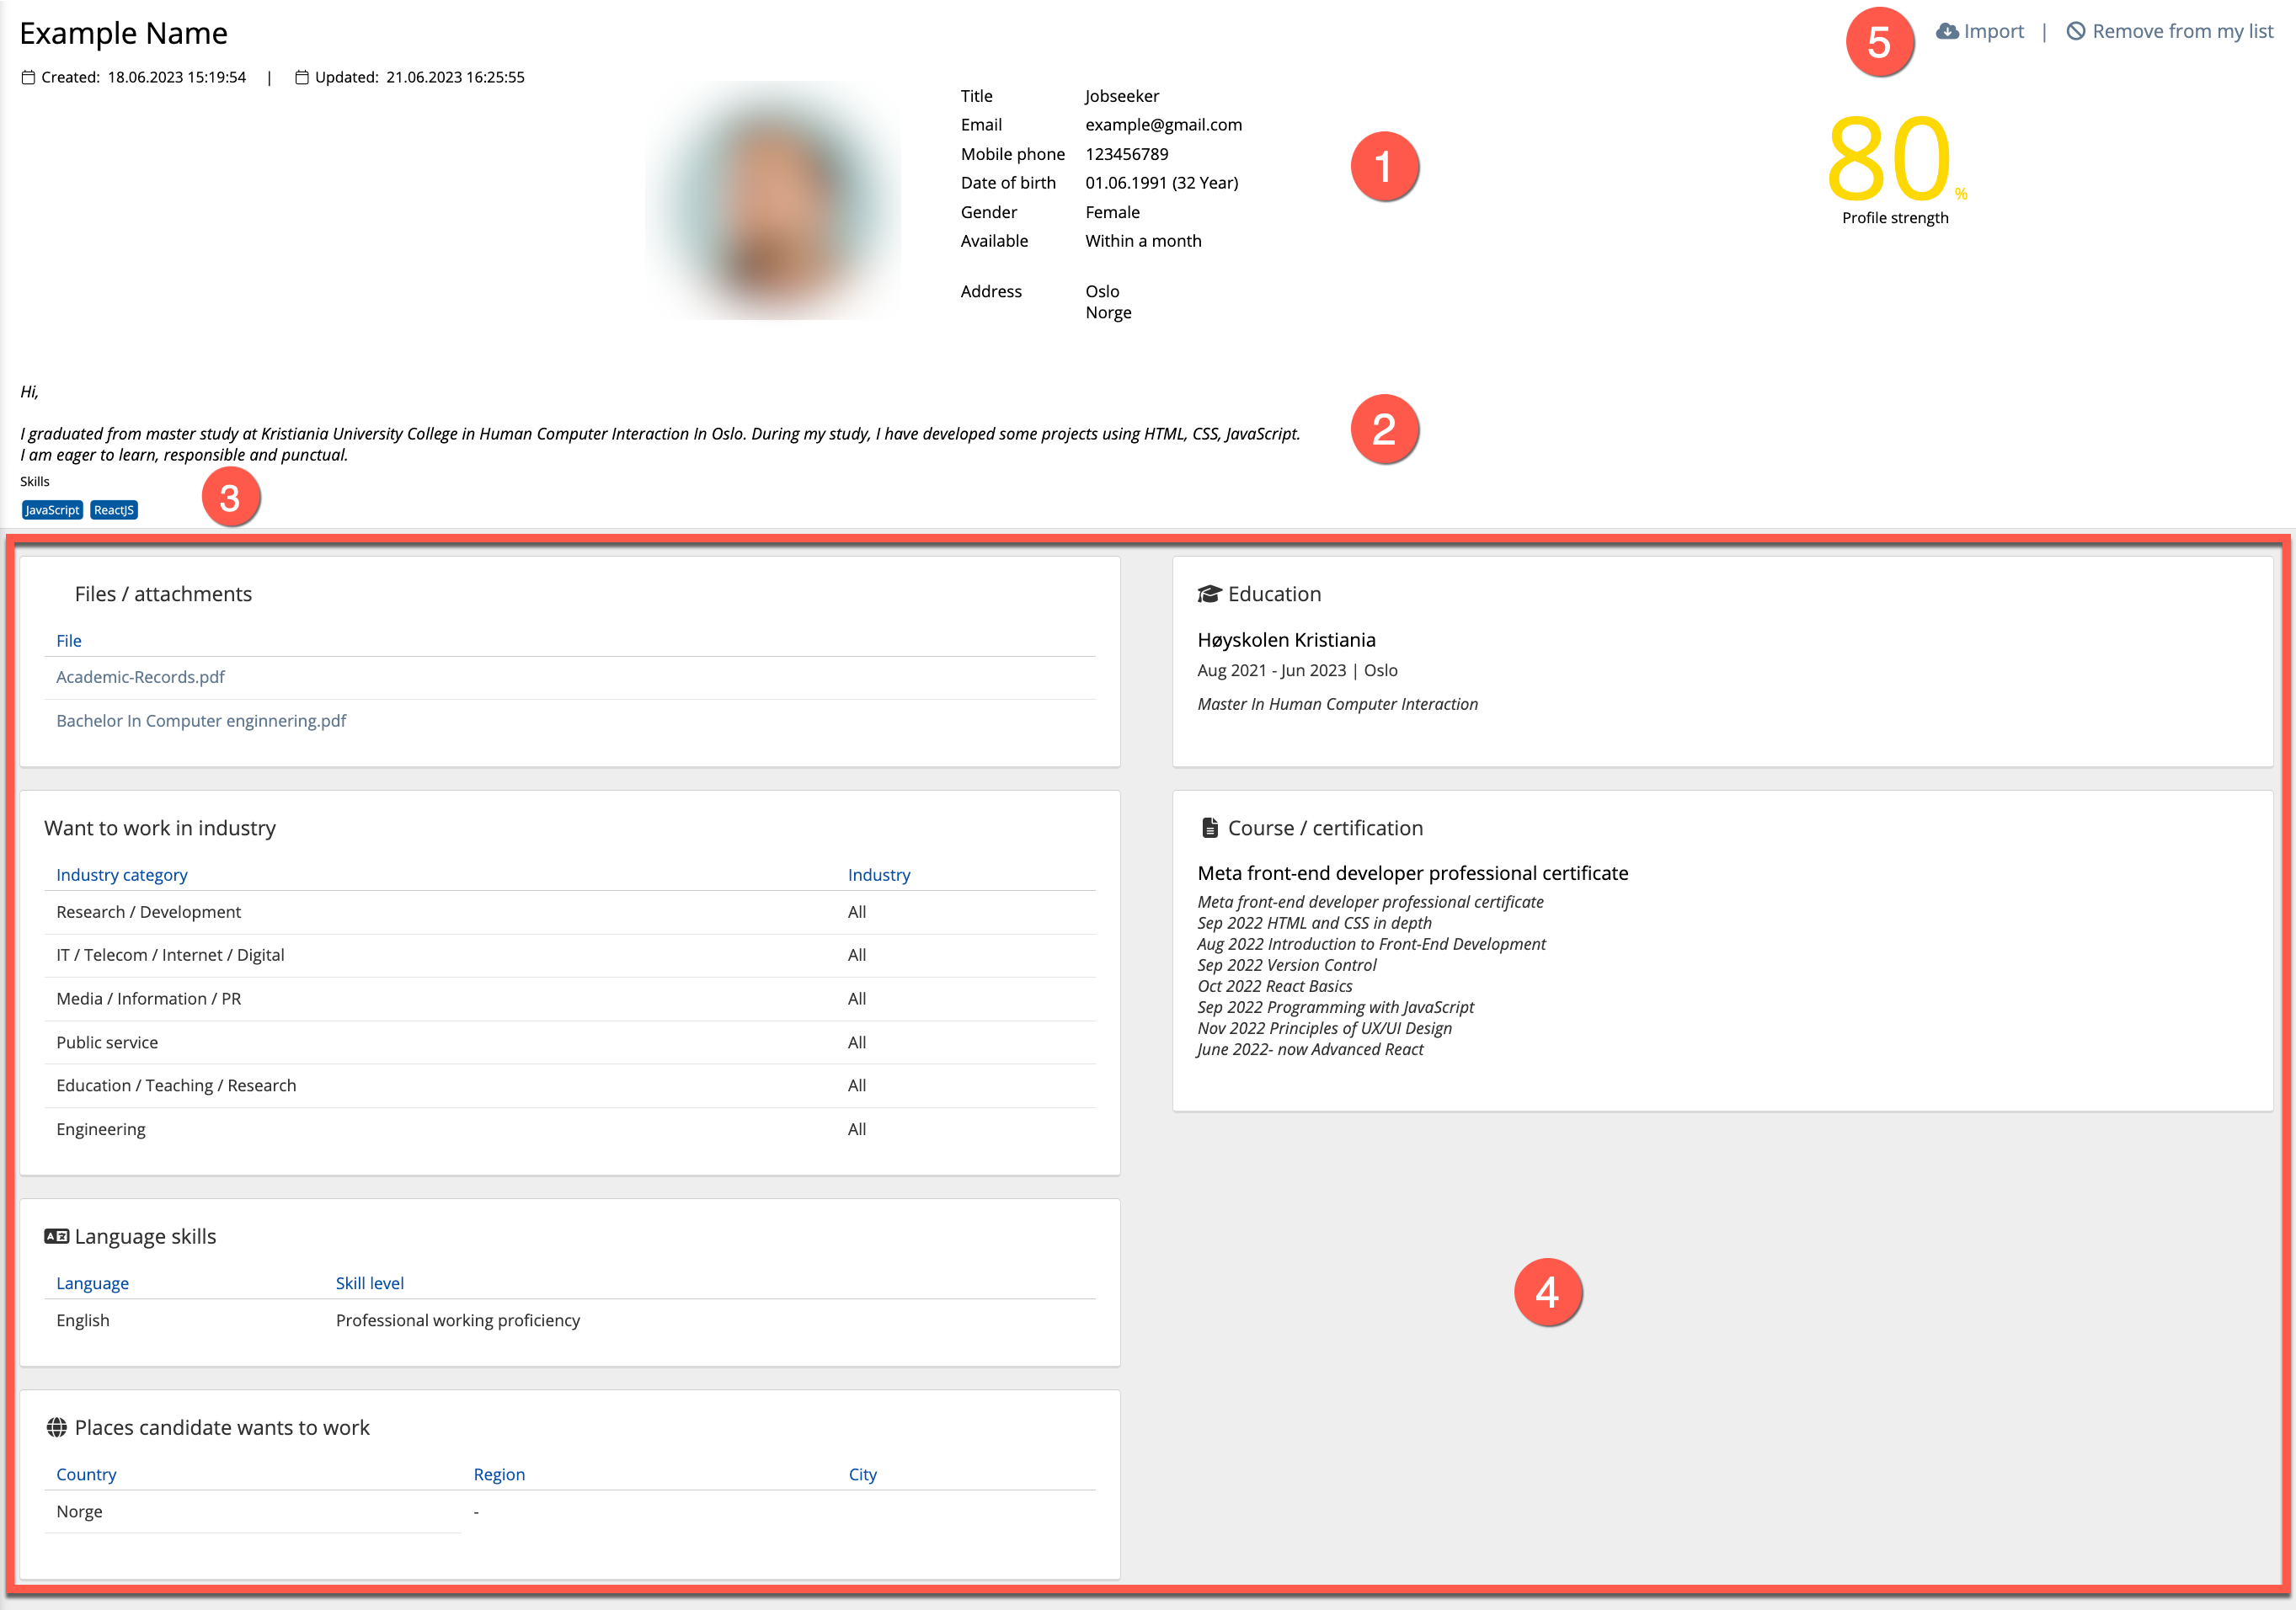2296x1610 pixels.
Task: Click Meta front-end developer professional certificate title
Action: click(x=1412, y=873)
